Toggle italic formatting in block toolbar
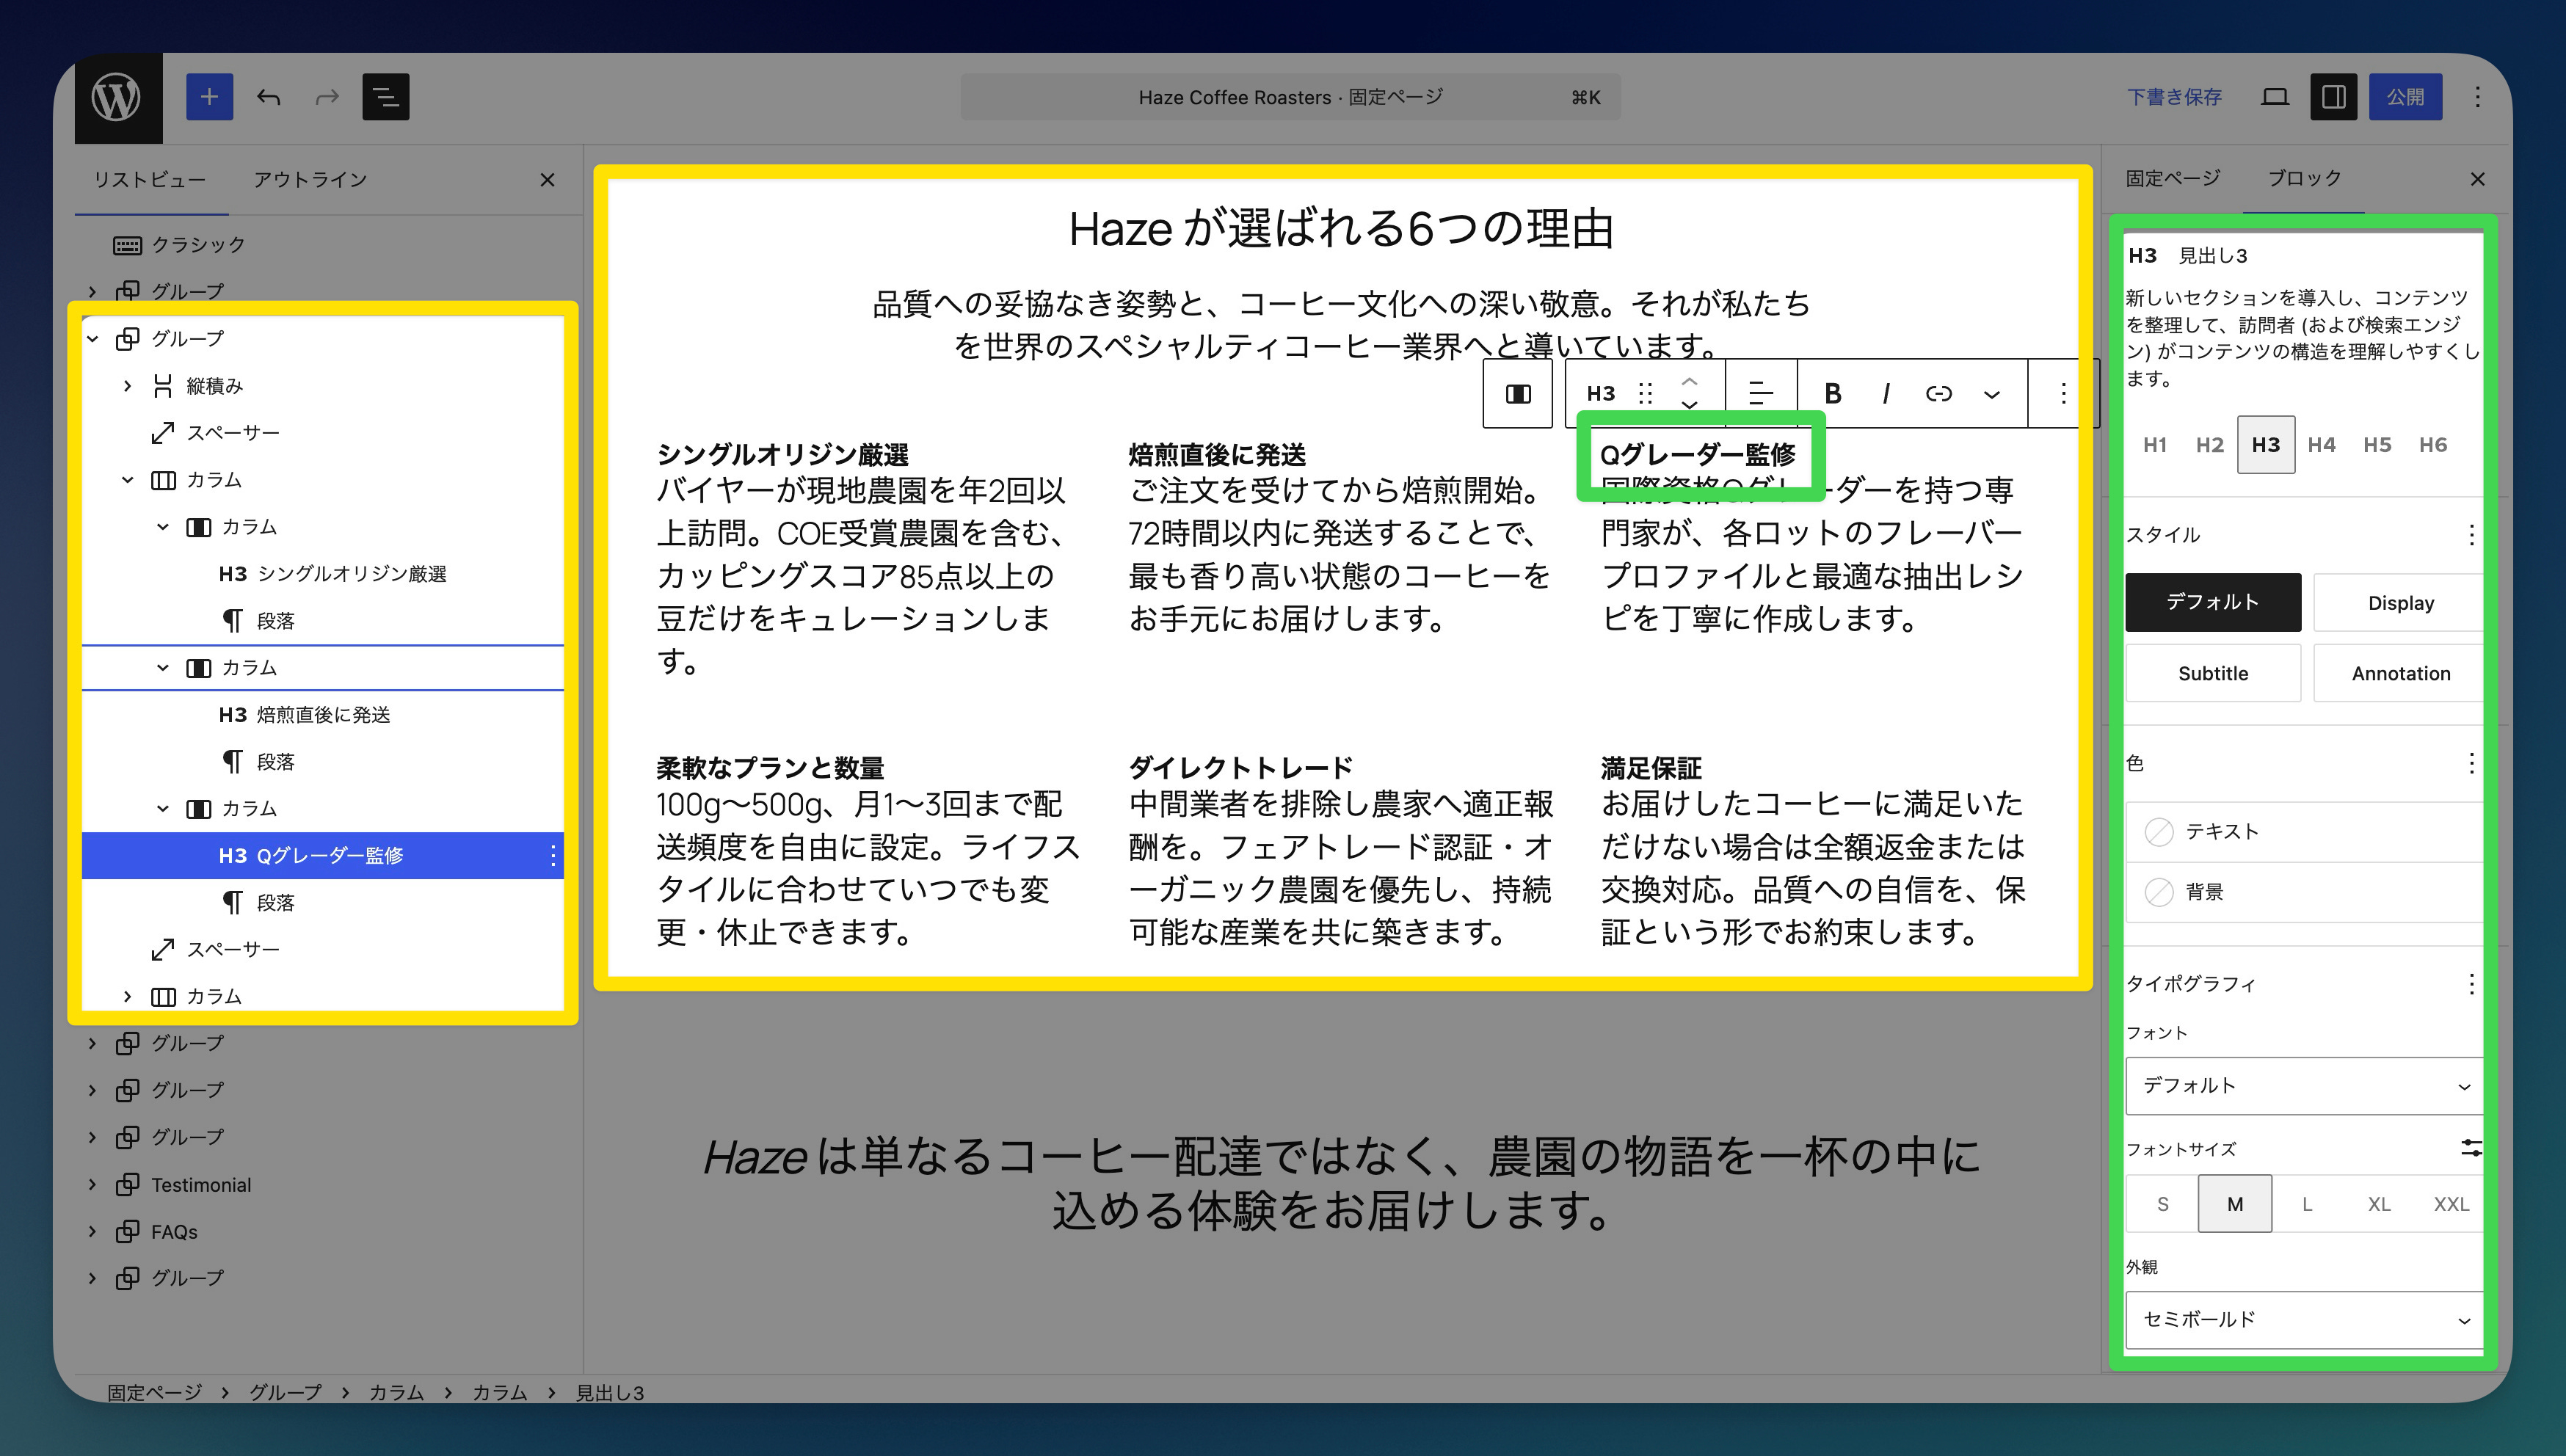 tap(1886, 393)
